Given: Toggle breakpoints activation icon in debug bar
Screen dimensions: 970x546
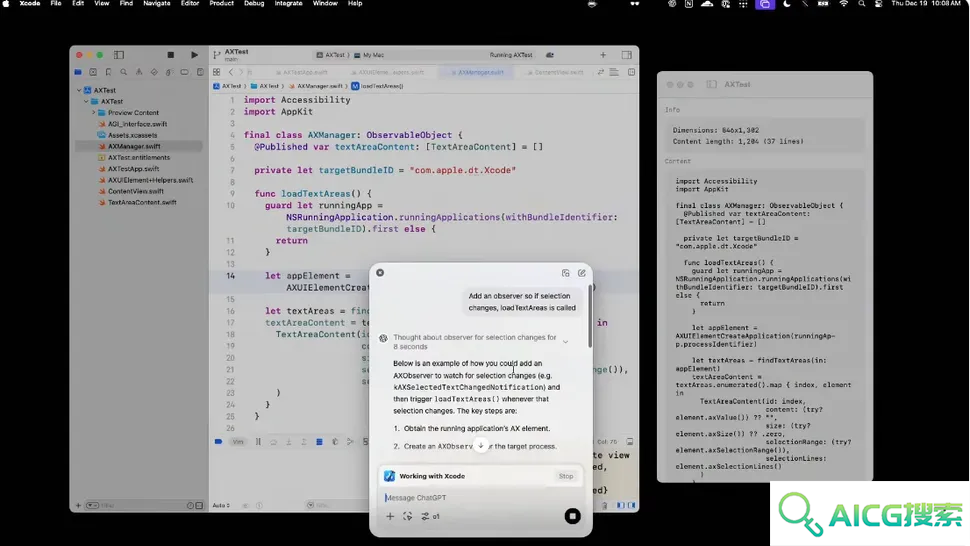Looking at the screenshot, I should (218, 442).
